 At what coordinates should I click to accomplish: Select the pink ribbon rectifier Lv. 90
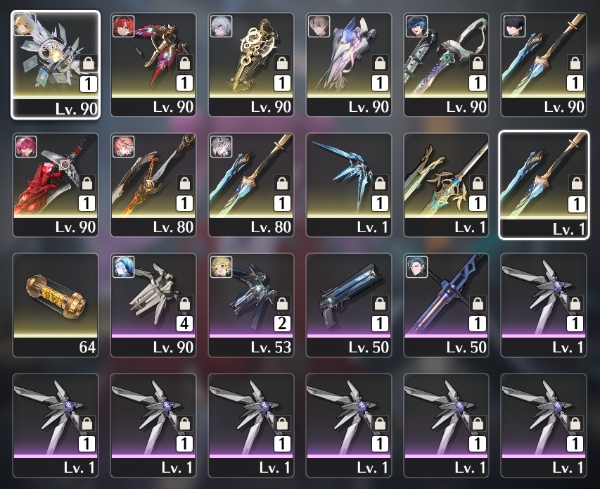349,64
